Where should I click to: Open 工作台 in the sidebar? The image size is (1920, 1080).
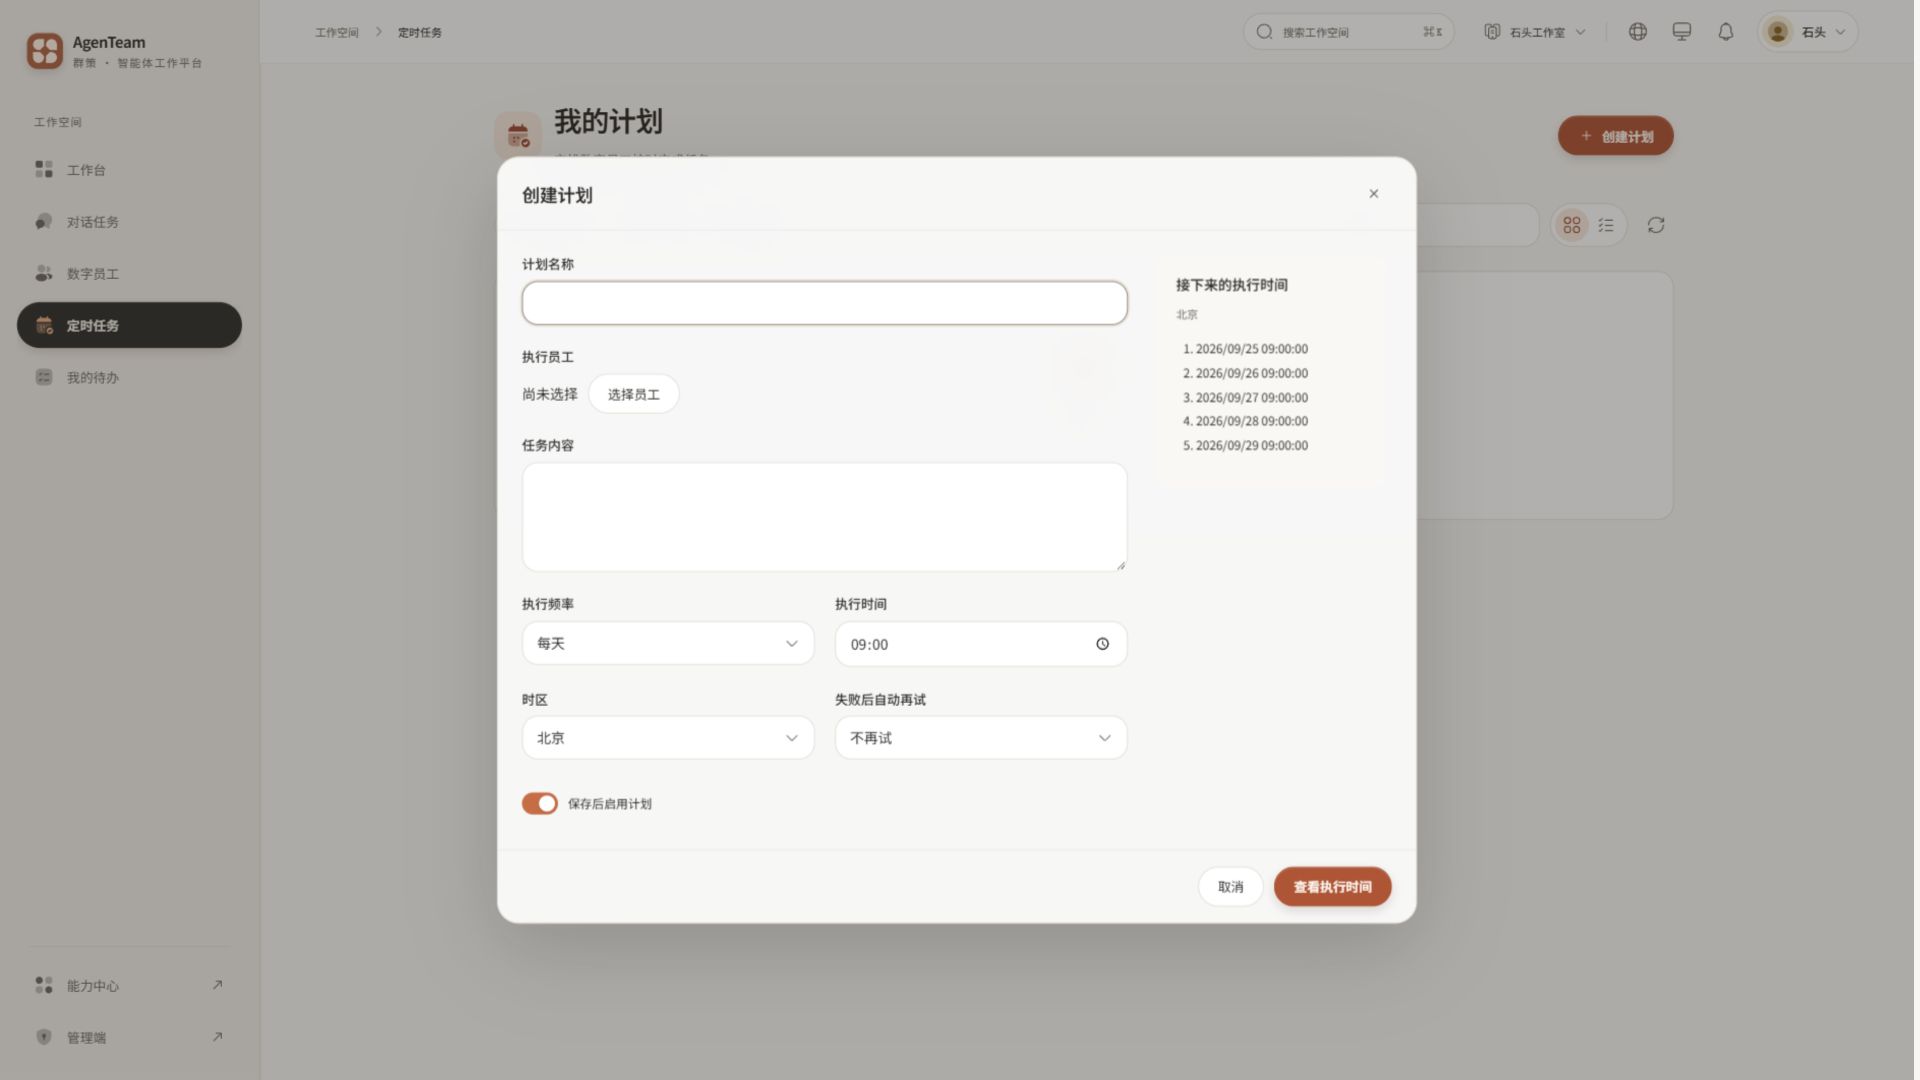129,170
